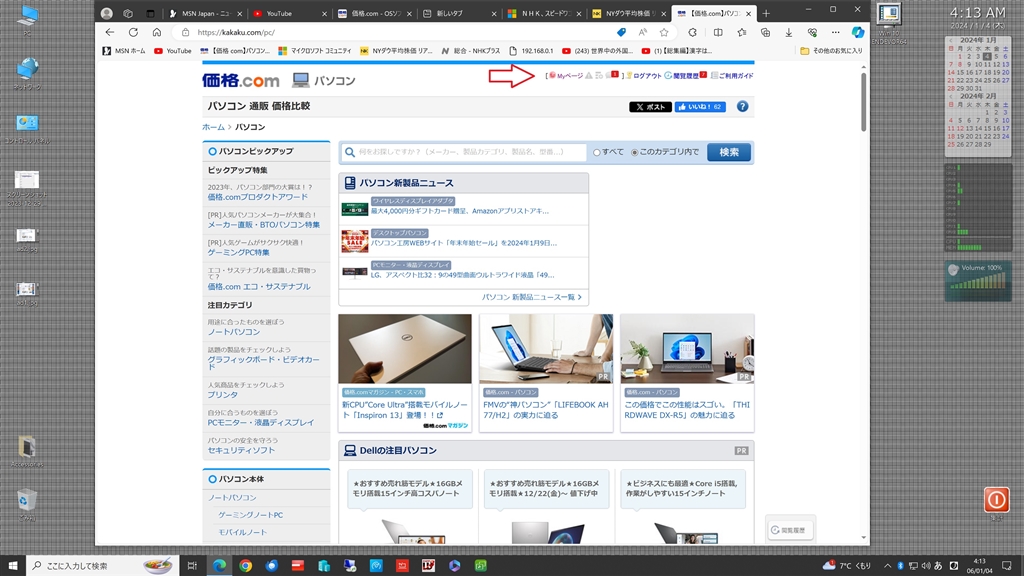1024x576 pixels.
Task: Open the 192.168.0.1 bookmark
Action: [x=531, y=50]
